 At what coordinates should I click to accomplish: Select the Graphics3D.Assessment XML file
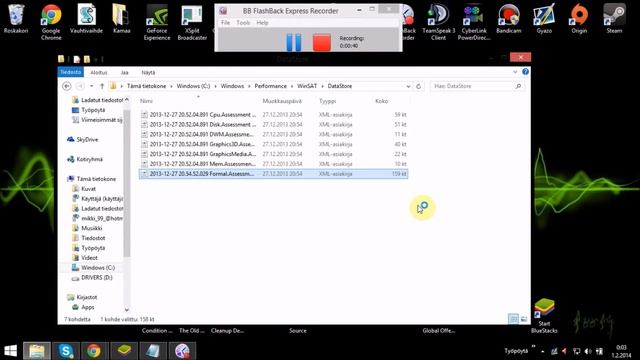[273, 144]
